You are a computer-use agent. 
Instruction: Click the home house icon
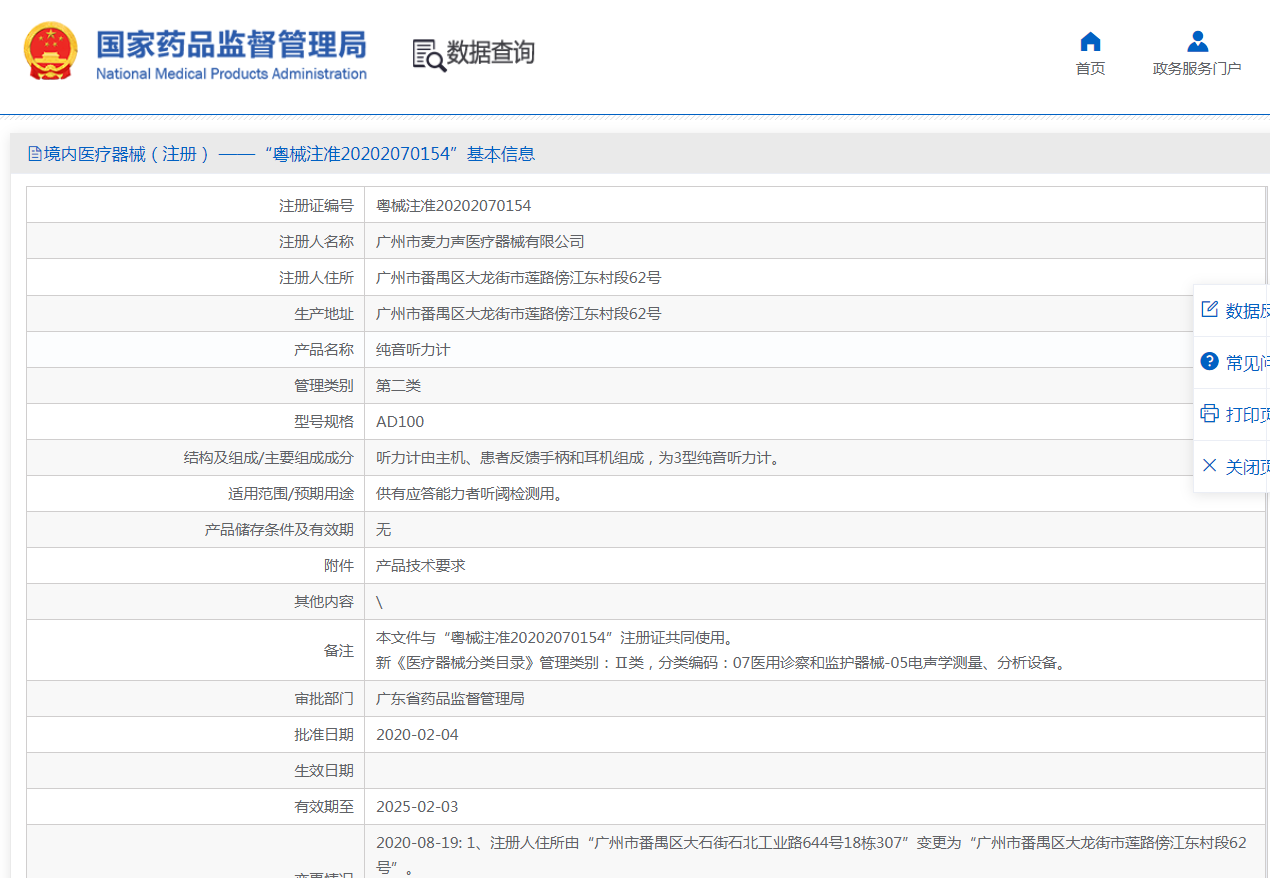coord(1090,42)
